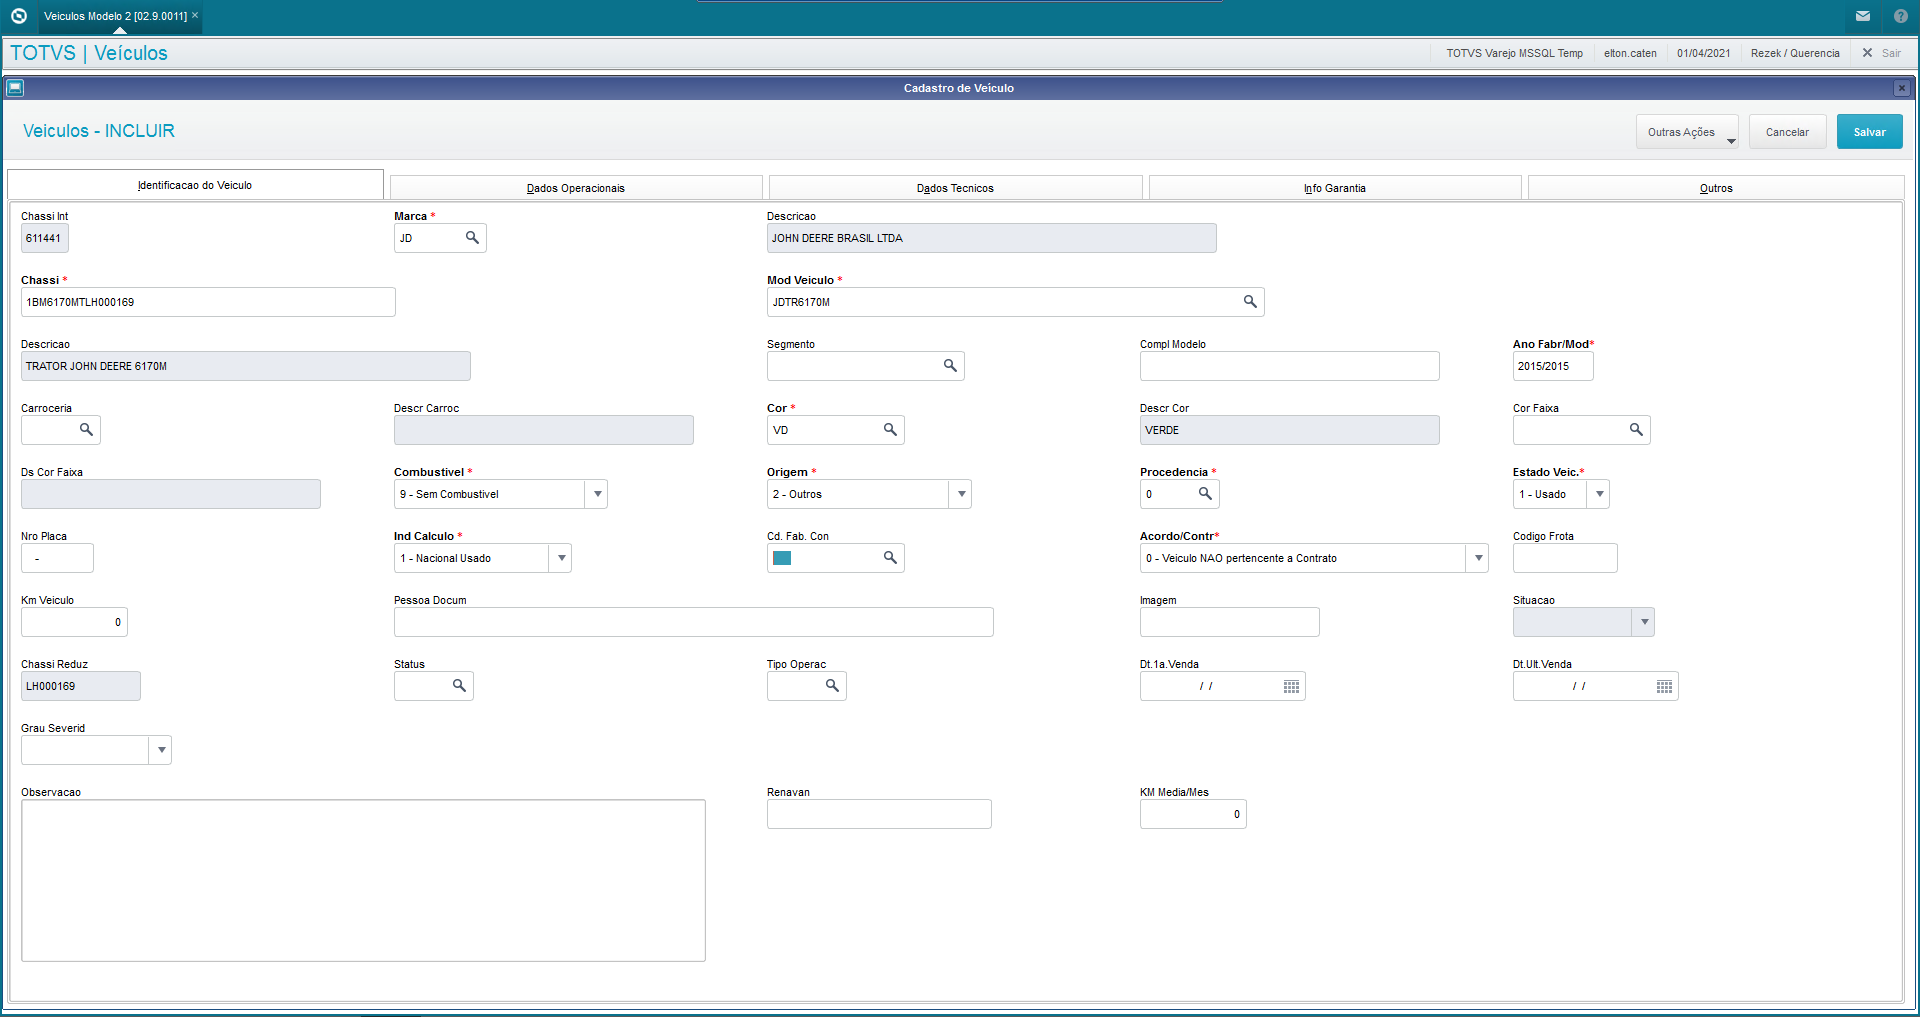
Task: Open the help question mark icon
Action: coord(1901,16)
